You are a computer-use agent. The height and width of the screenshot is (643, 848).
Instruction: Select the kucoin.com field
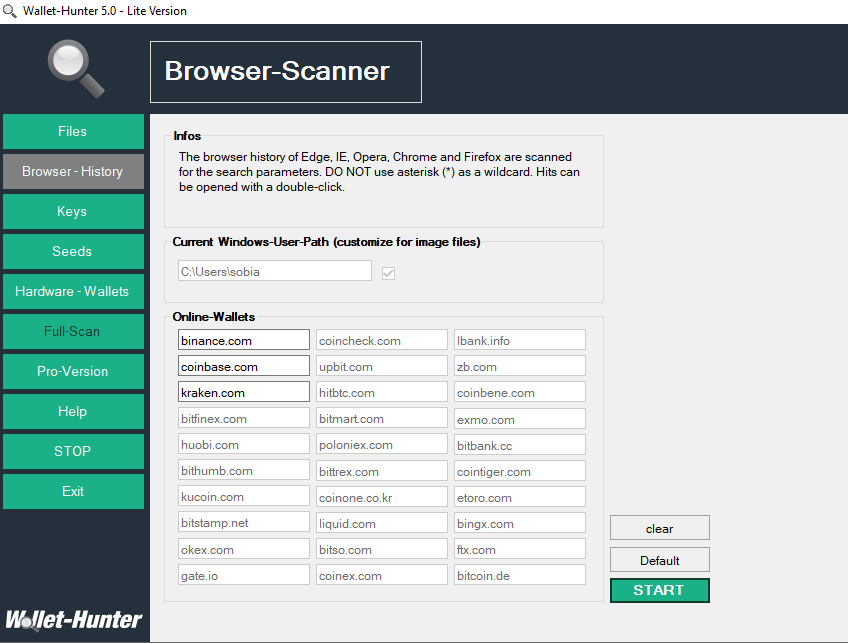(244, 496)
